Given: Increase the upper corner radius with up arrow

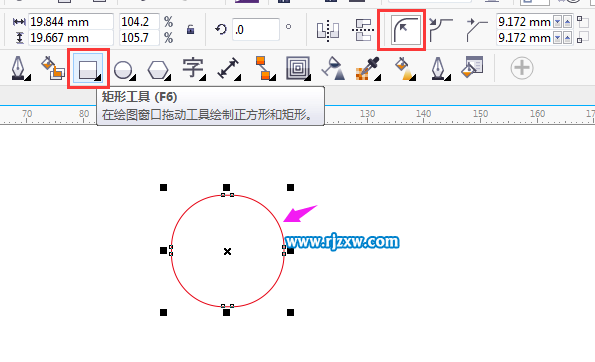Looking at the screenshot, I should click(567, 22).
